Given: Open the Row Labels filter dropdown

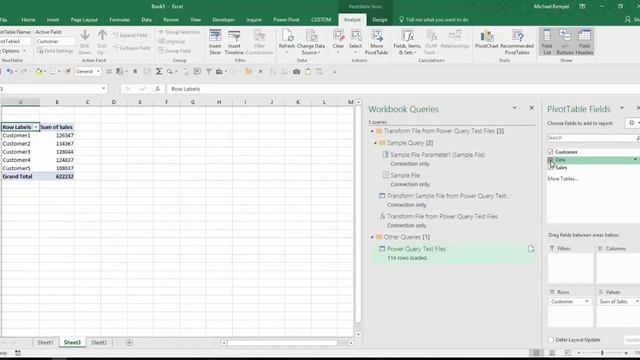Looking at the screenshot, I should (36, 127).
